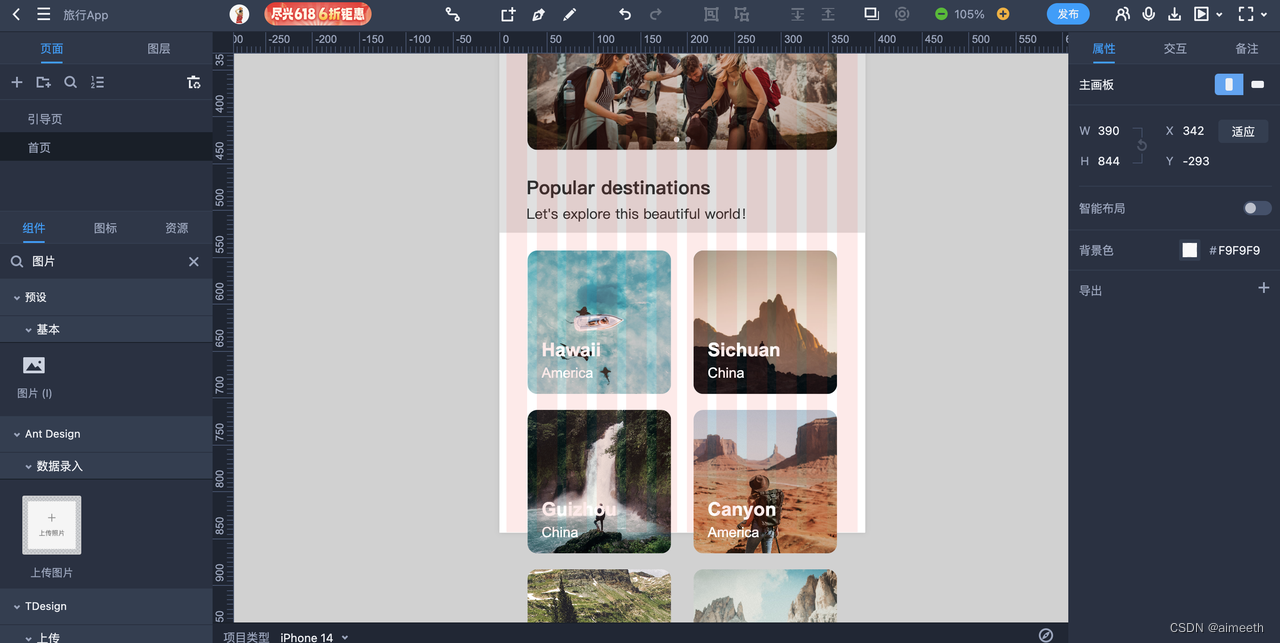Click the group objects icon
This screenshot has width=1280, height=643.
pyautogui.click(x=711, y=14)
